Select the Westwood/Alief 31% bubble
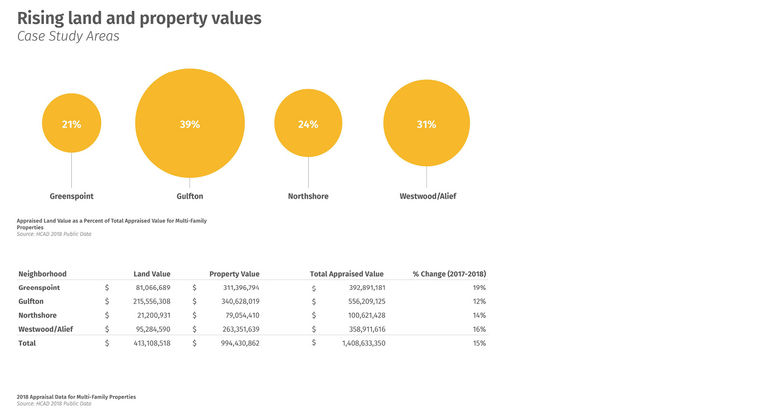This screenshot has width=779, height=413. tap(426, 124)
